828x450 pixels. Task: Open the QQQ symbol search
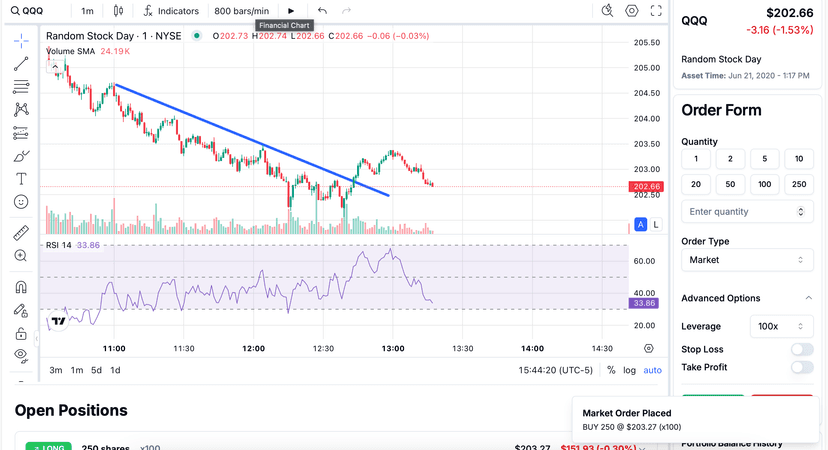(27, 11)
